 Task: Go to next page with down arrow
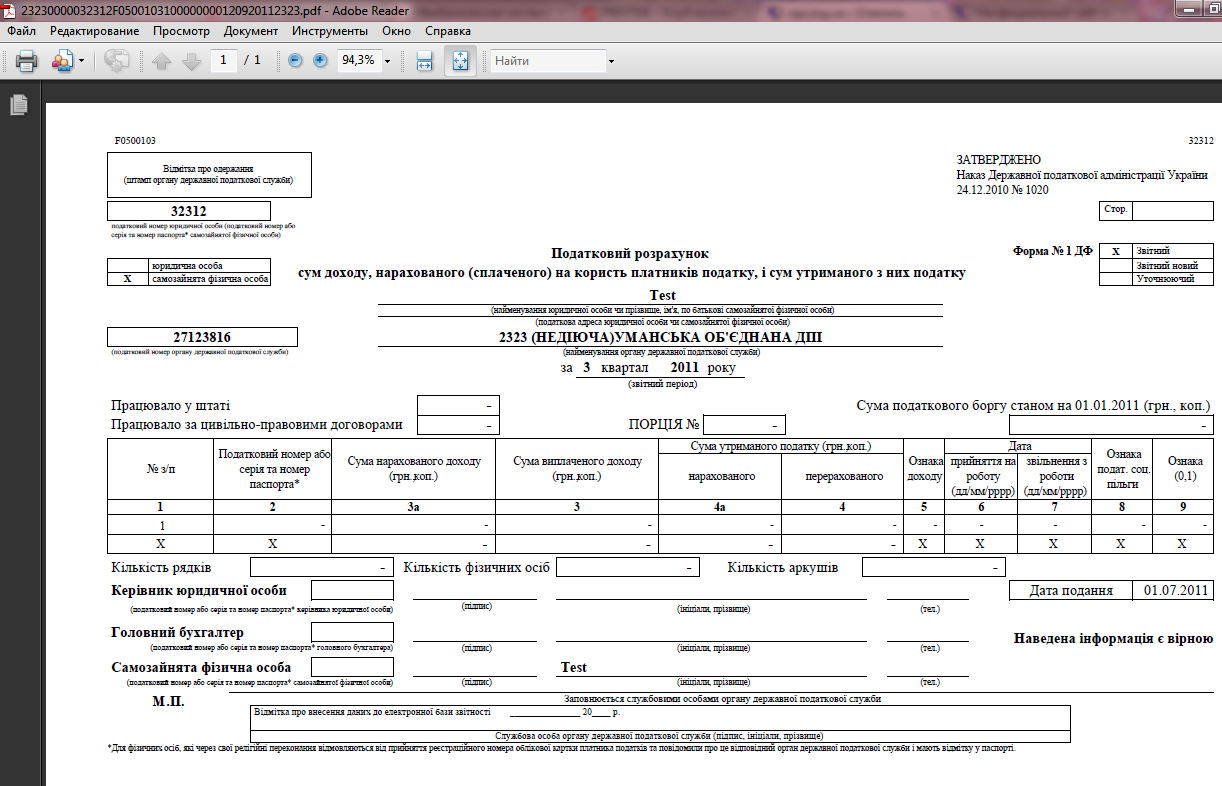tap(191, 60)
